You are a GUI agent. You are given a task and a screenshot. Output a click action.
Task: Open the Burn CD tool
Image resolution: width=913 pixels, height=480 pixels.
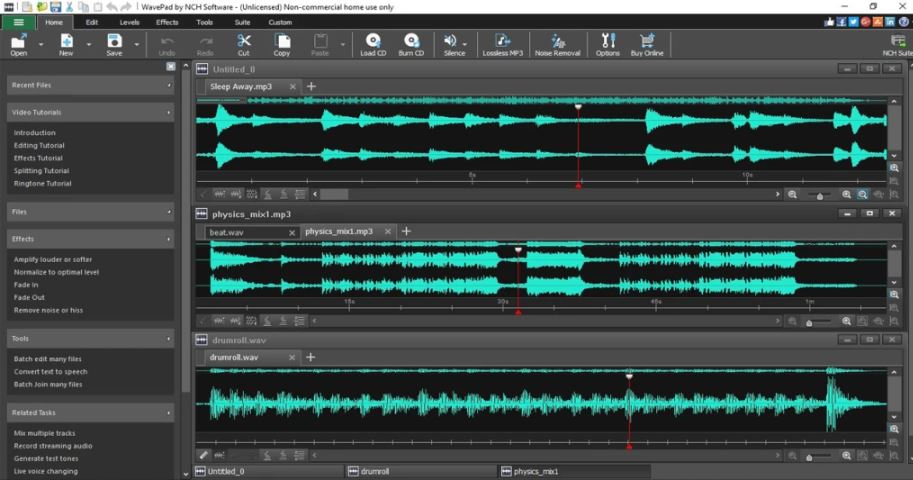coord(411,44)
